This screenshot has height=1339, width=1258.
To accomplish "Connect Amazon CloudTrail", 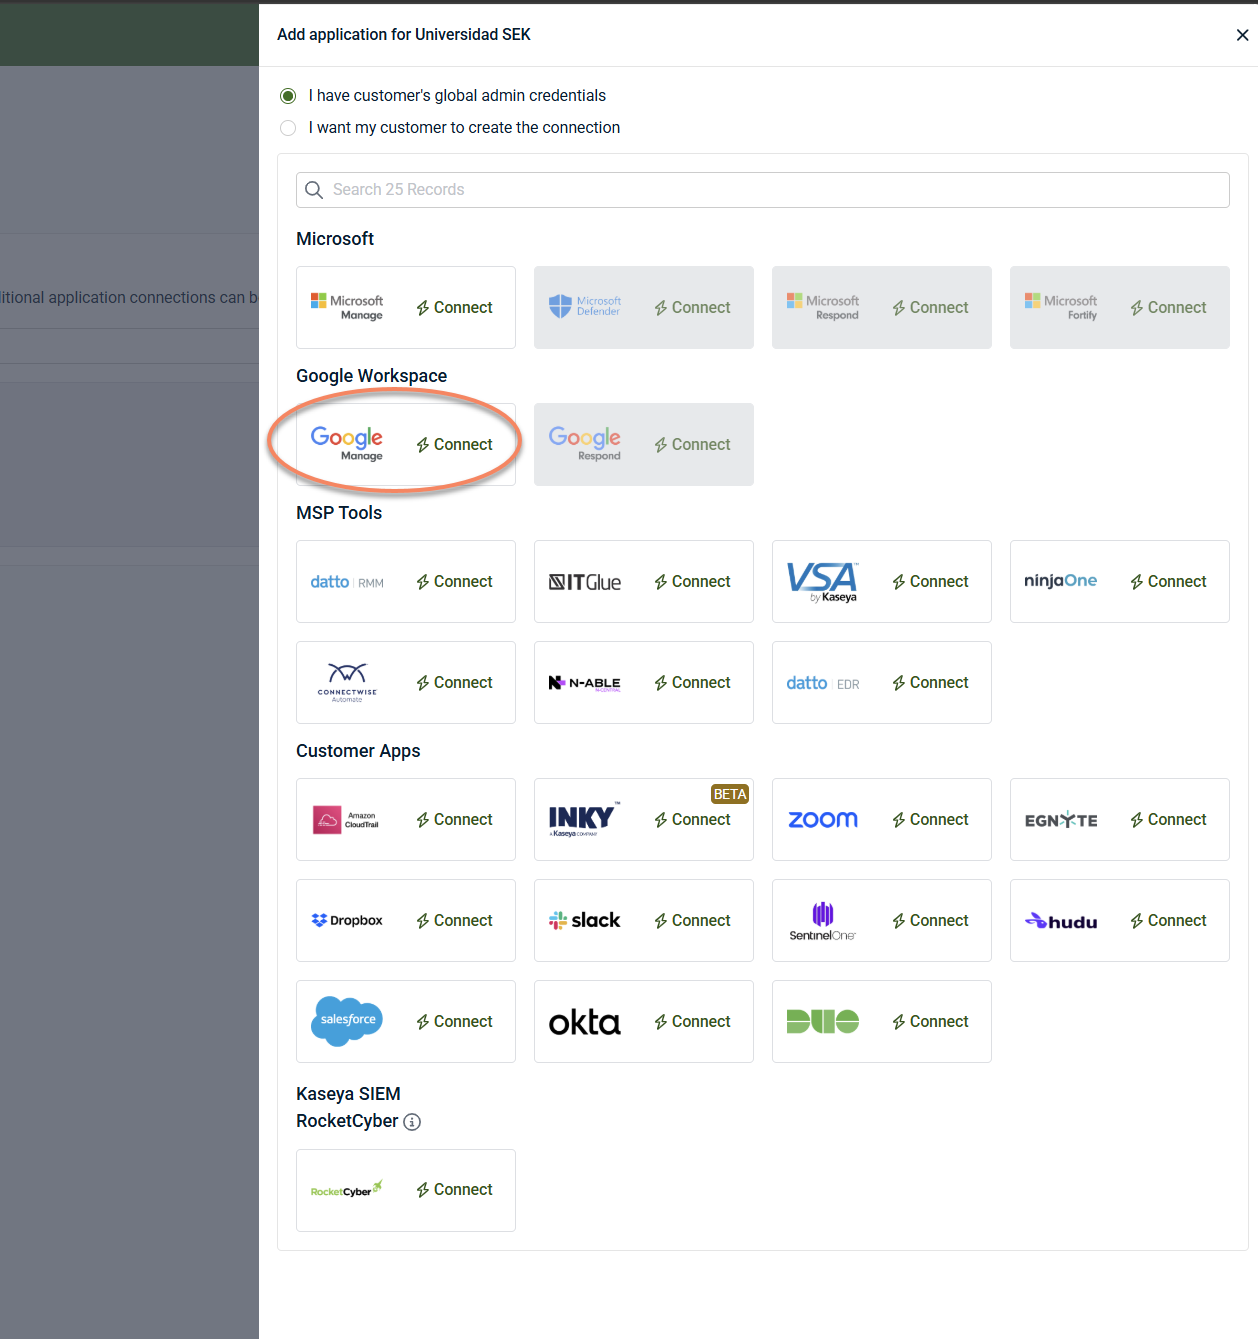I will tap(455, 819).
